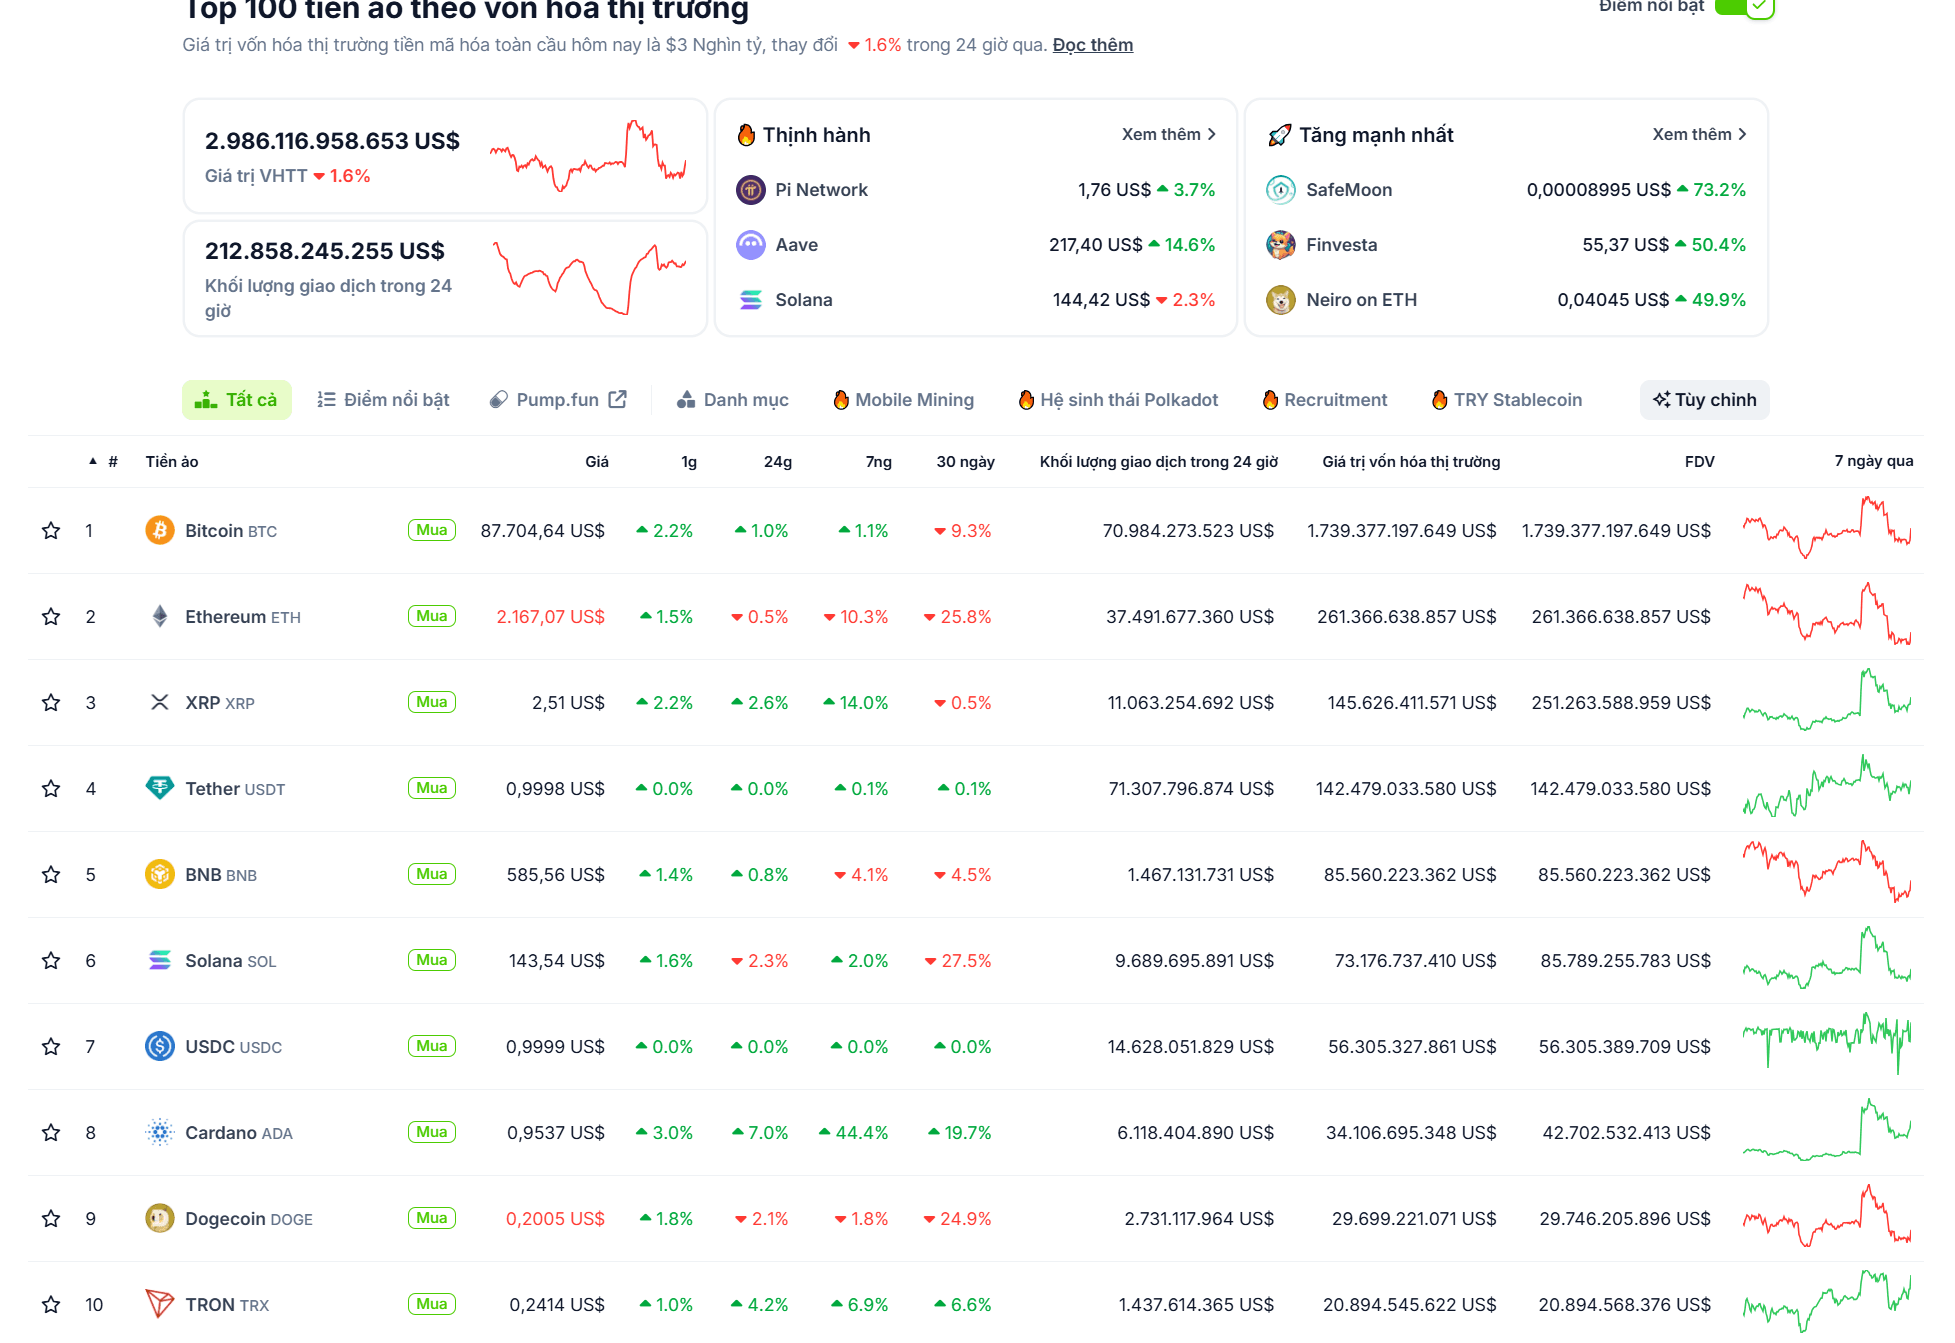Click Mua button for Ethereum
This screenshot has height=1343, width=1955.
(x=432, y=616)
